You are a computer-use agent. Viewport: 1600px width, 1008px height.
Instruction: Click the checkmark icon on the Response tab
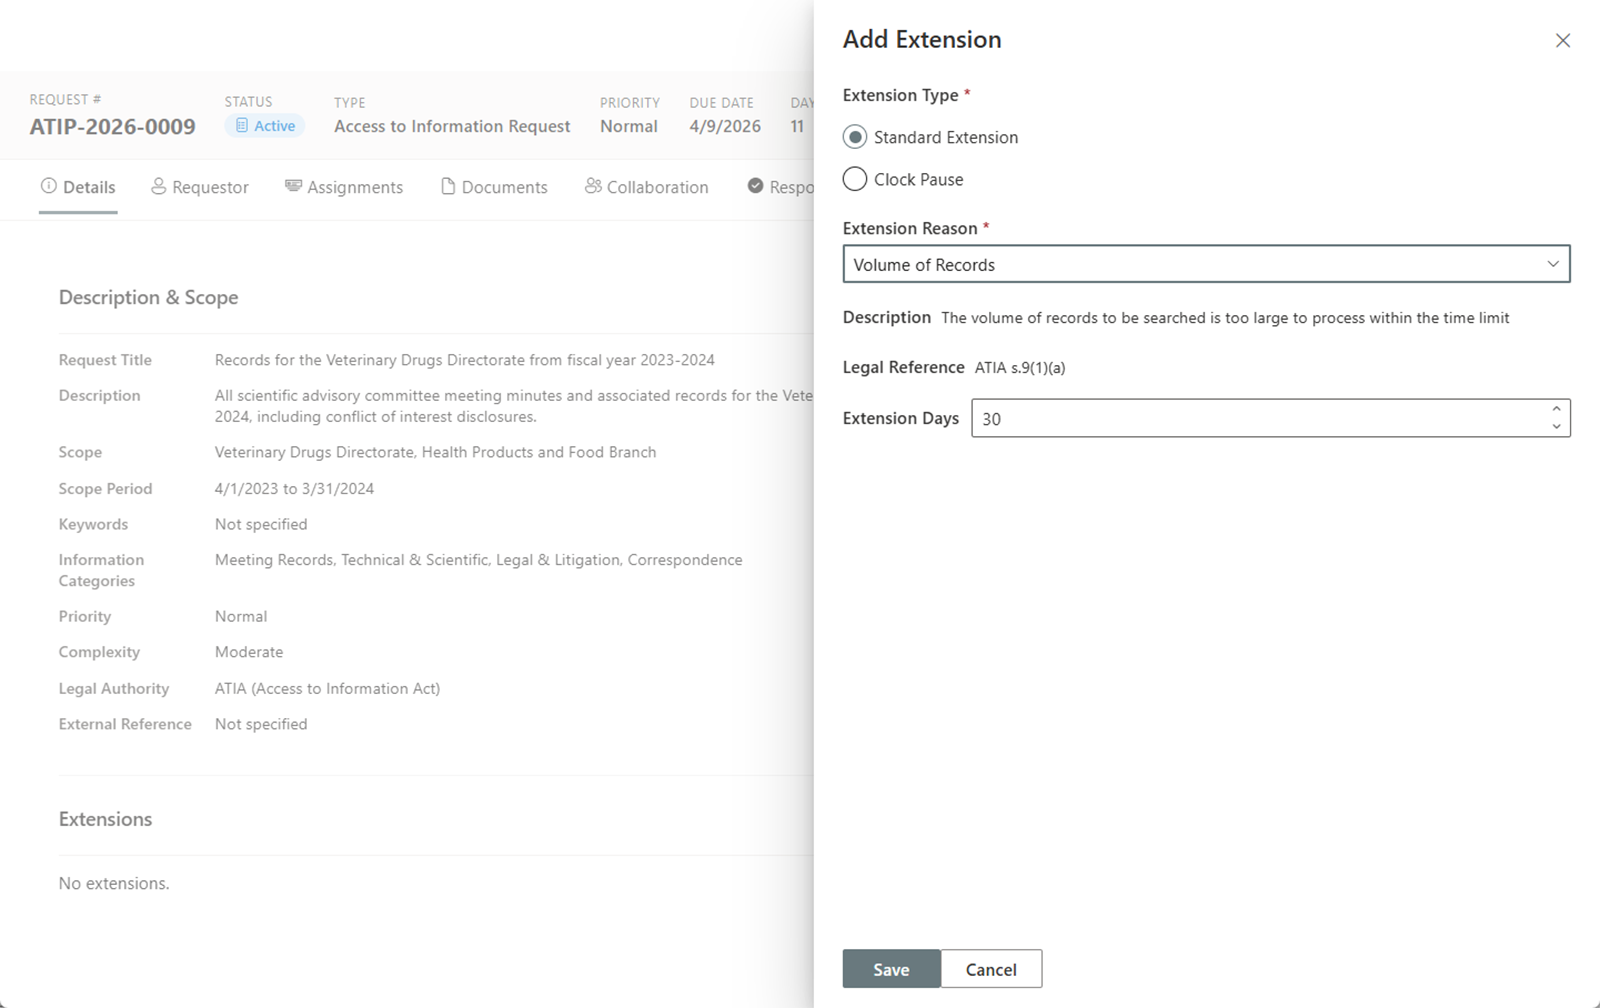[755, 187]
